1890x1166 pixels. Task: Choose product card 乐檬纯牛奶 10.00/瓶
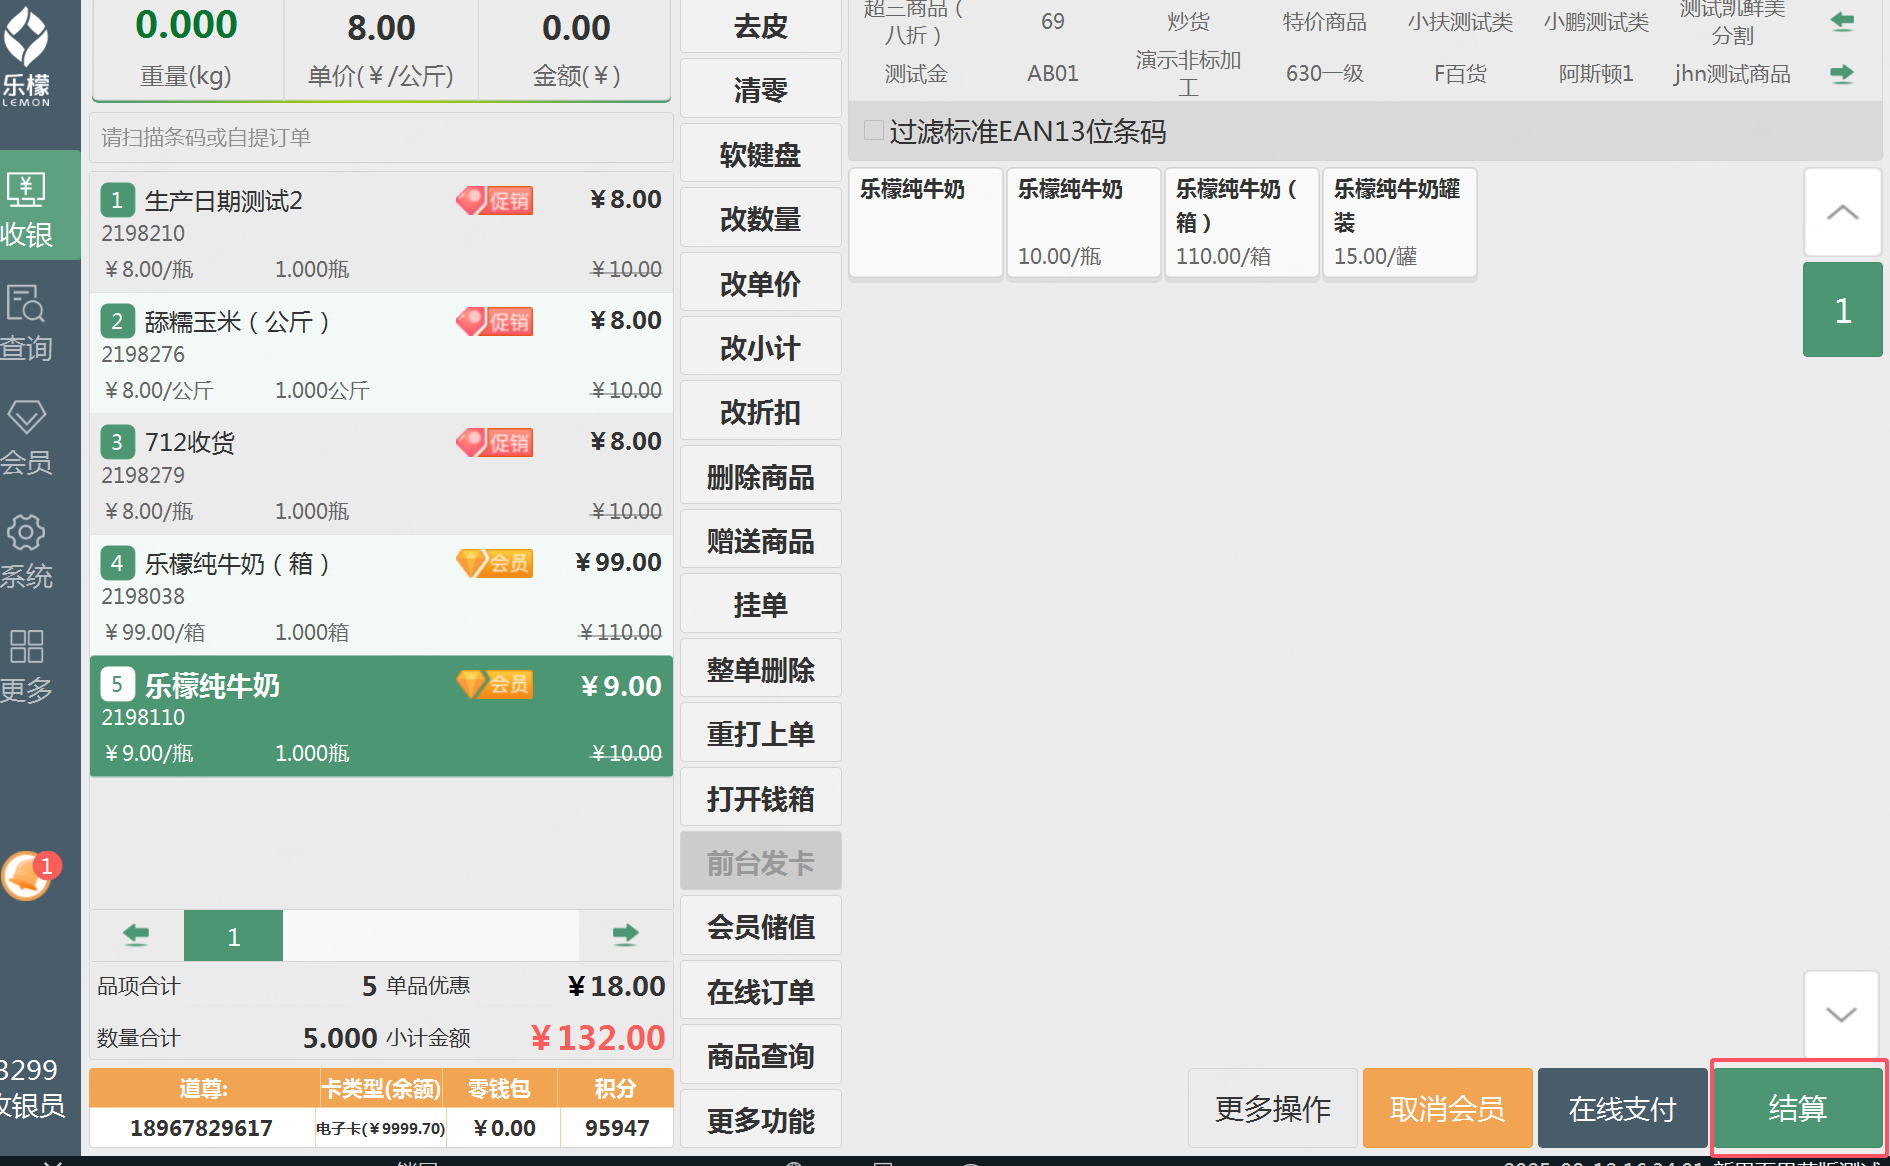click(x=1083, y=223)
